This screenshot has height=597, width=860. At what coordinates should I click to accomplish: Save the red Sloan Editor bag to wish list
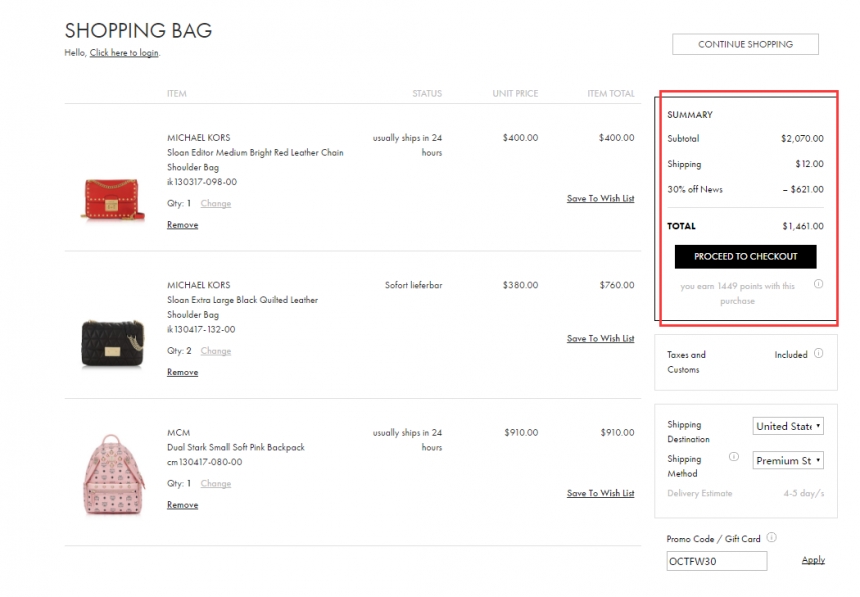[600, 199]
